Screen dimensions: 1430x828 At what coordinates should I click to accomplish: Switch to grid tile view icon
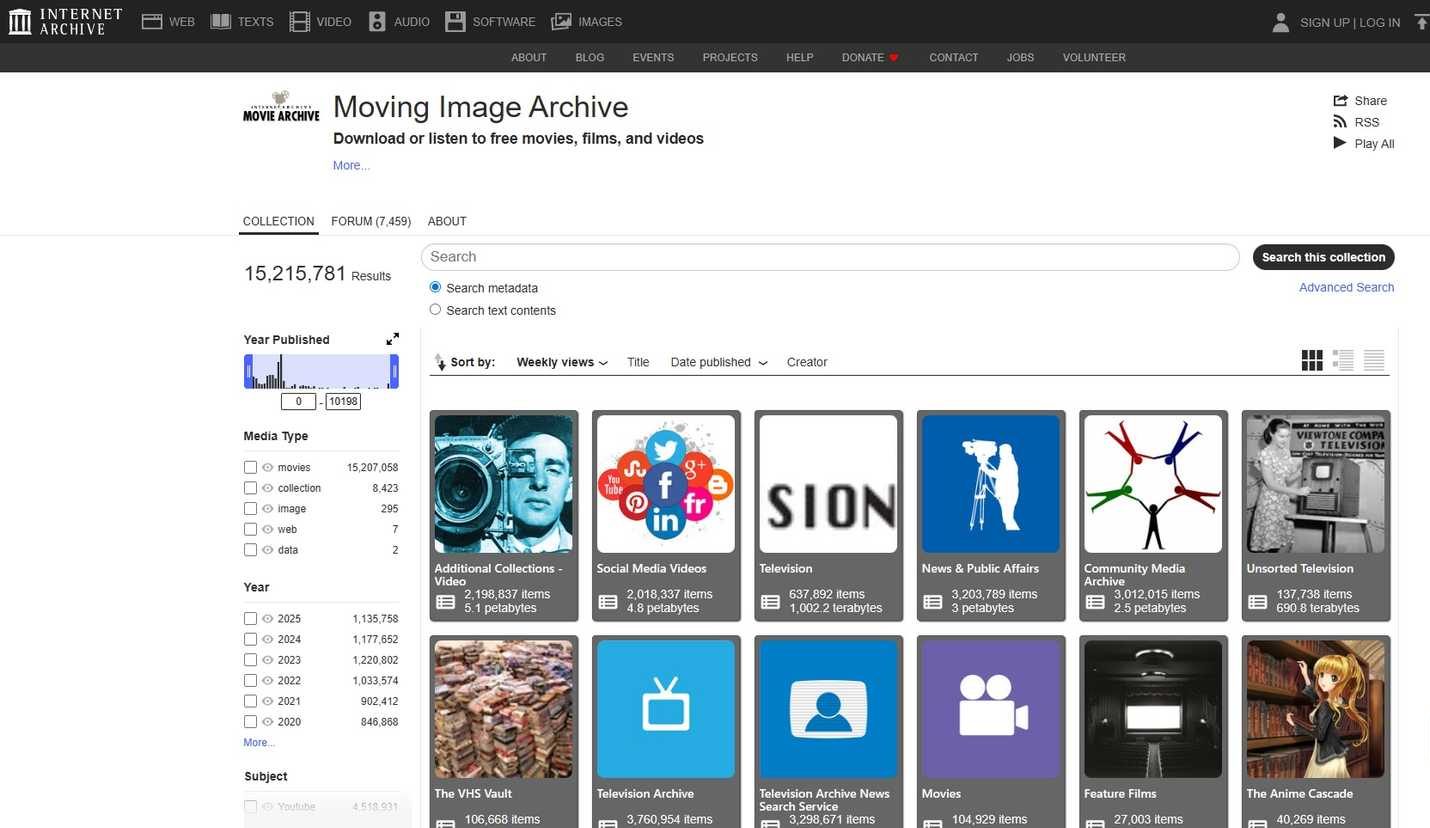(1312, 361)
